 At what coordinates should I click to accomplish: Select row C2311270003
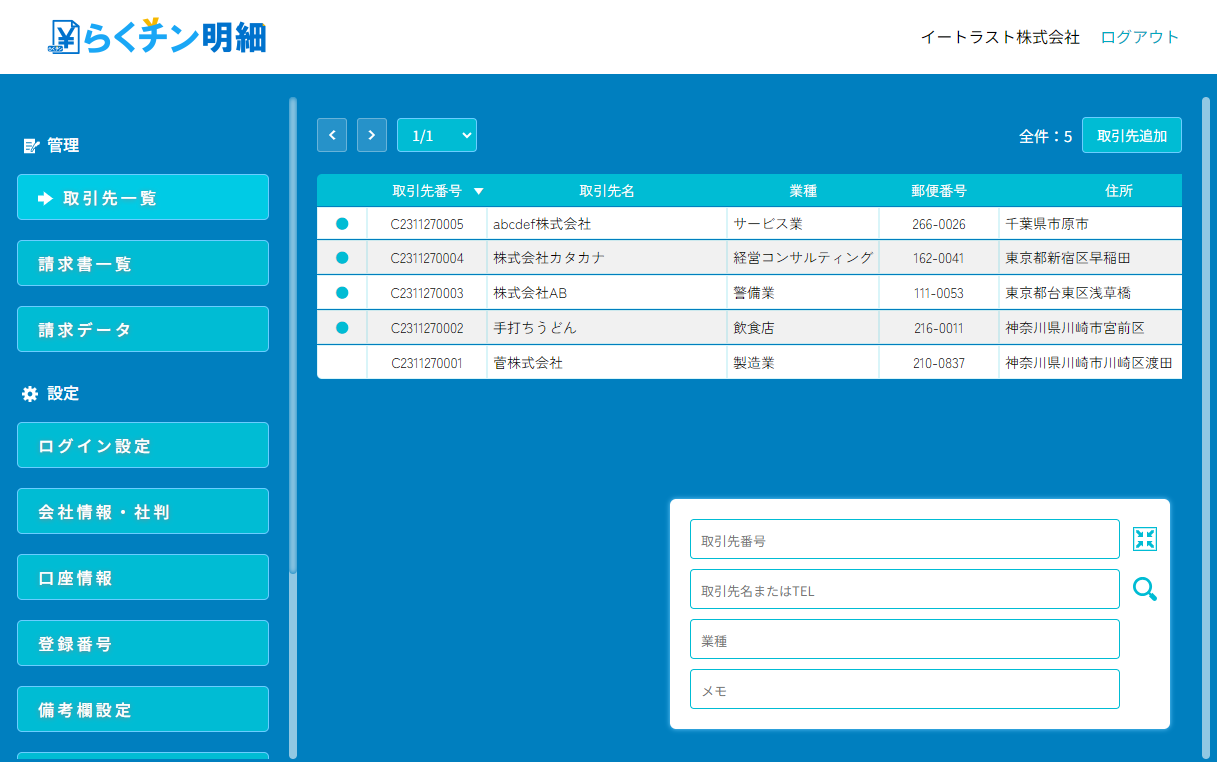point(749,293)
